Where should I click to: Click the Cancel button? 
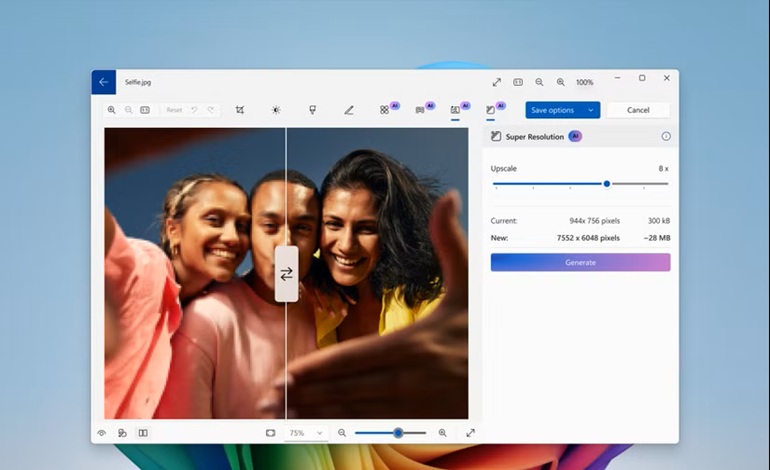(x=638, y=110)
